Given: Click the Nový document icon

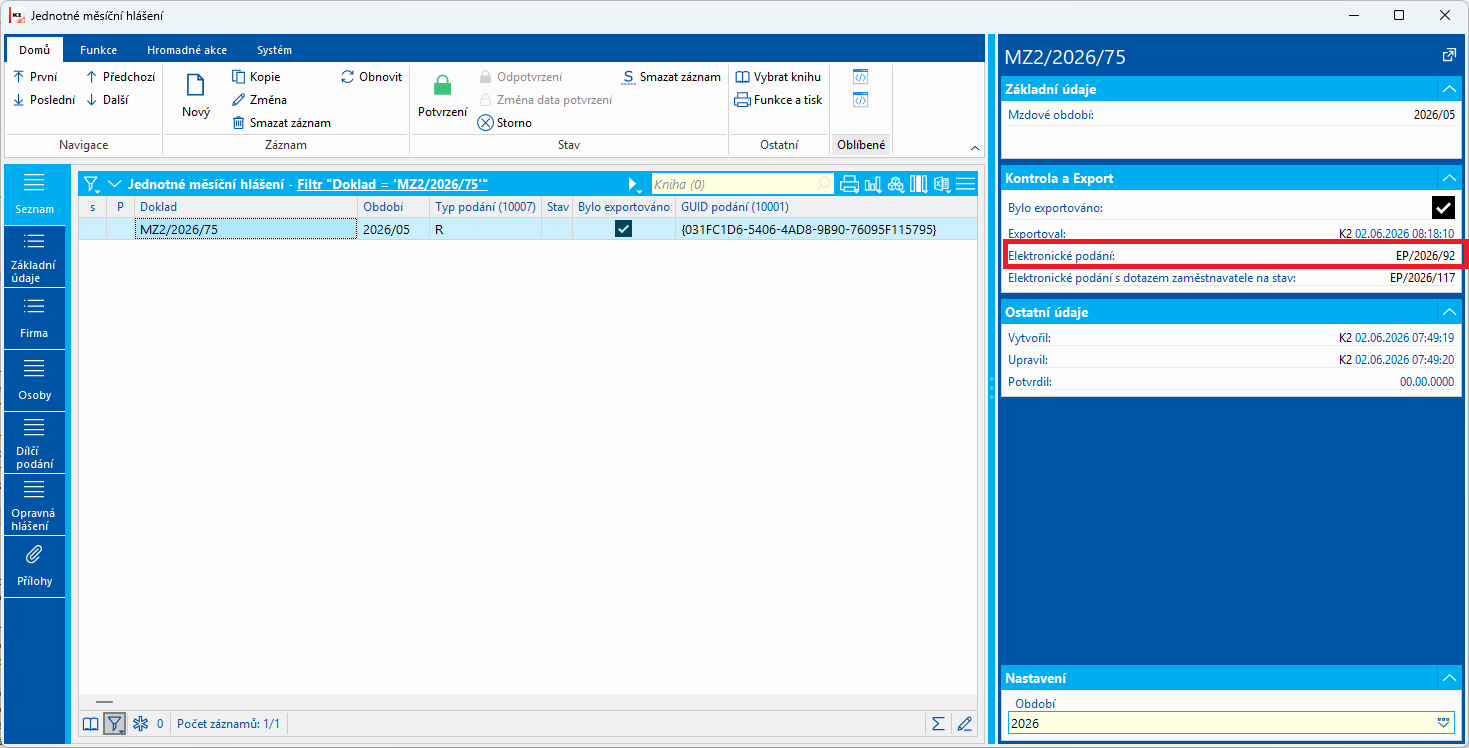Looking at the screenshot, I should click(196, 86).
